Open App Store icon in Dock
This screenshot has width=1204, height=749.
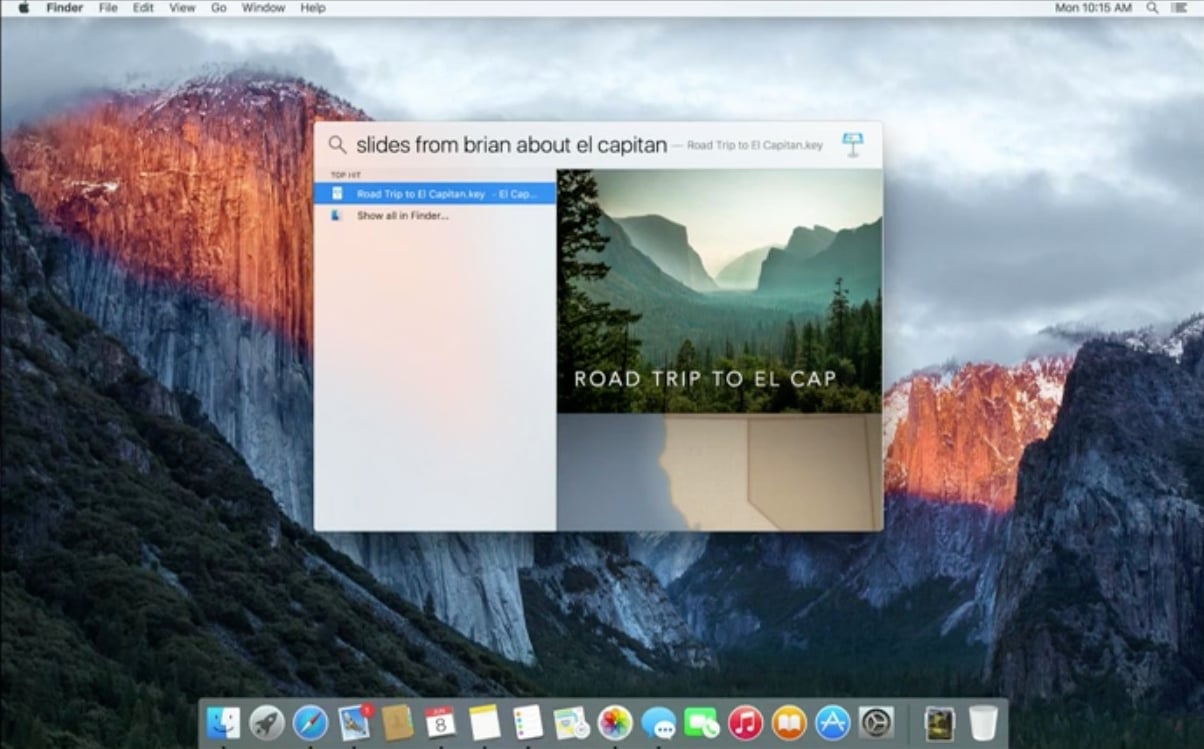[832, 722]
